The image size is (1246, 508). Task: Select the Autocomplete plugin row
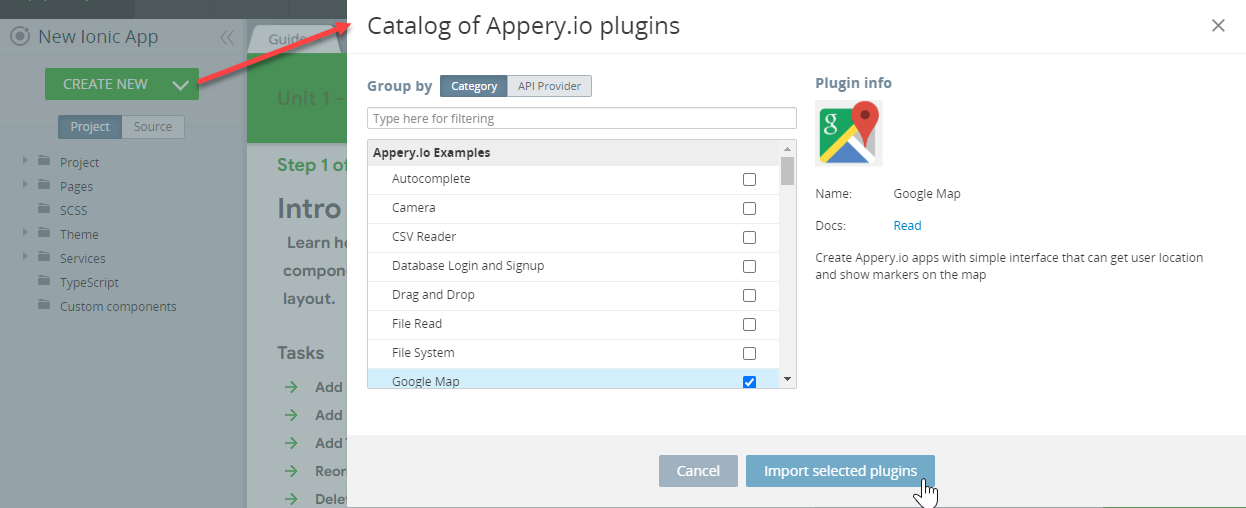[574, 179]
